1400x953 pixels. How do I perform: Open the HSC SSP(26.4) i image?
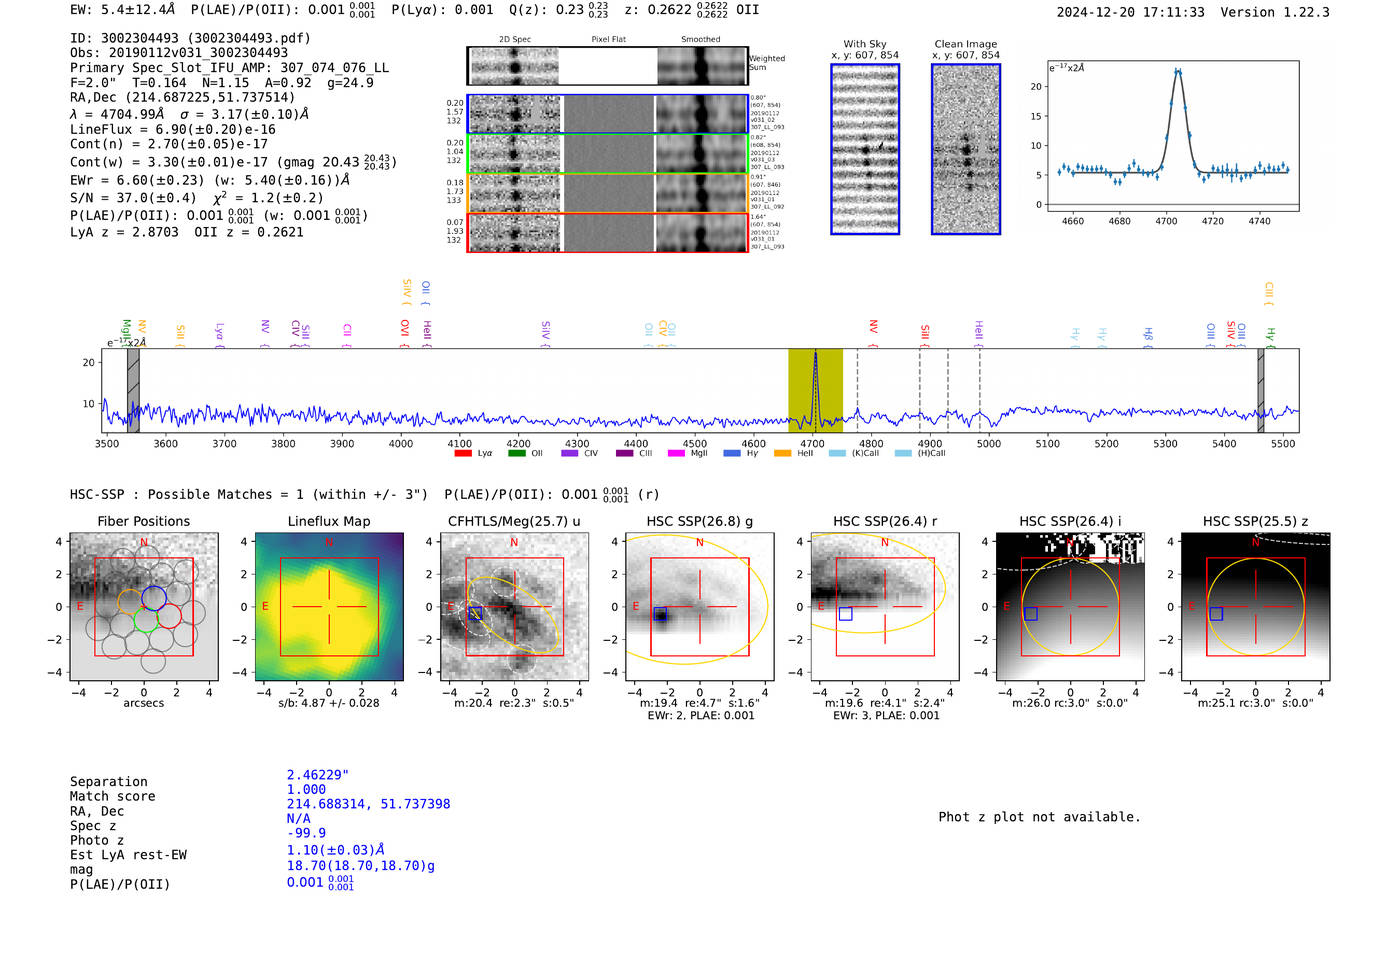(x=1070, y=606)
